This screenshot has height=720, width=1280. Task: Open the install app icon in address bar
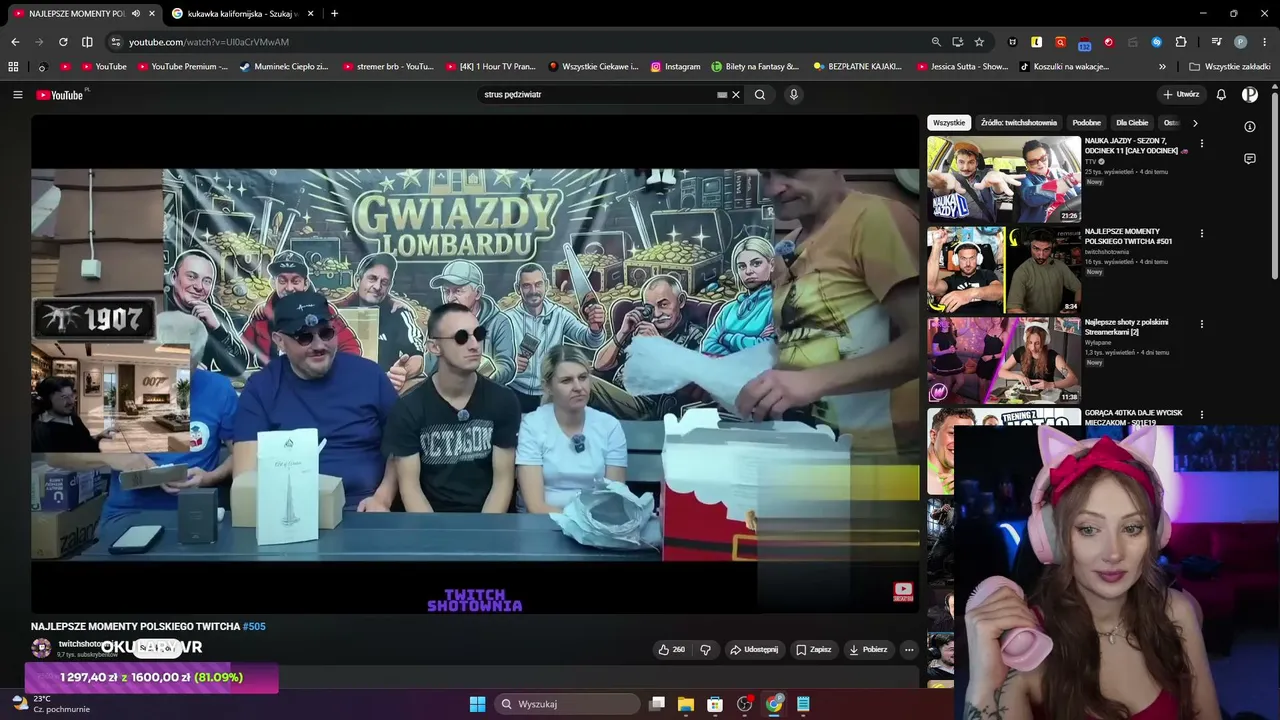958,42
